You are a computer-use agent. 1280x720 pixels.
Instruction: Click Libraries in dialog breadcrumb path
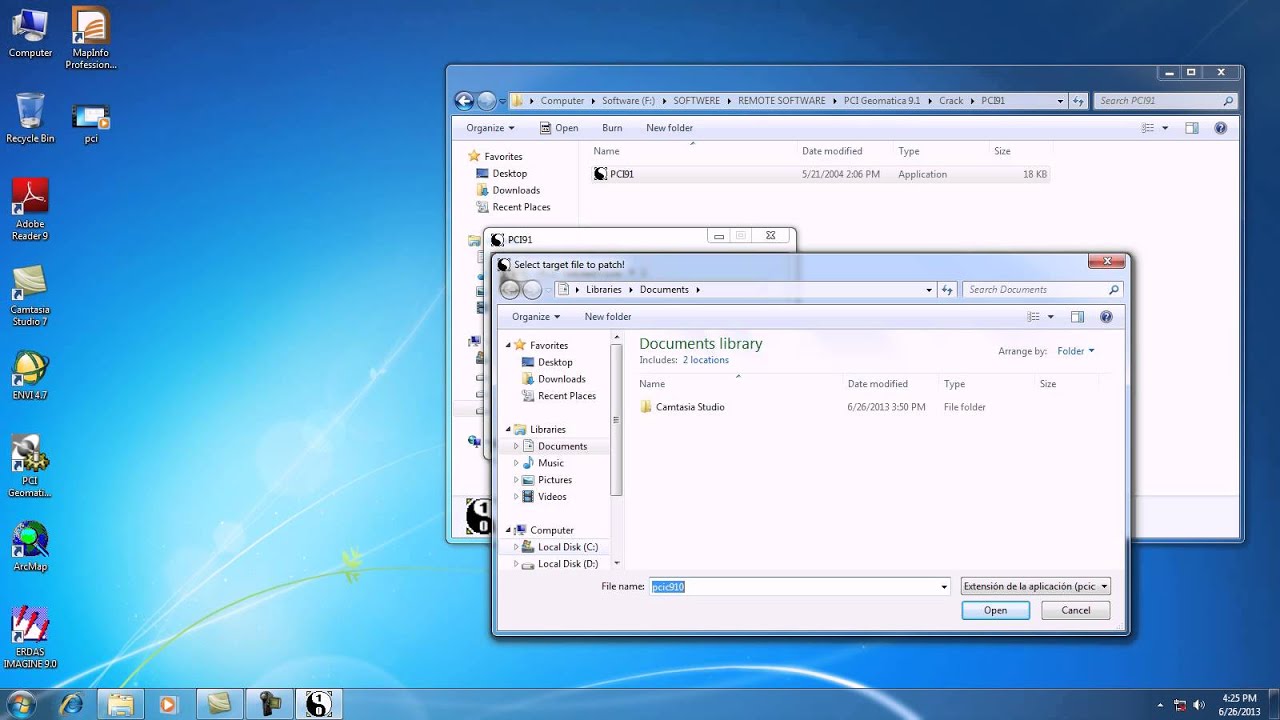(x=604, y=290)
